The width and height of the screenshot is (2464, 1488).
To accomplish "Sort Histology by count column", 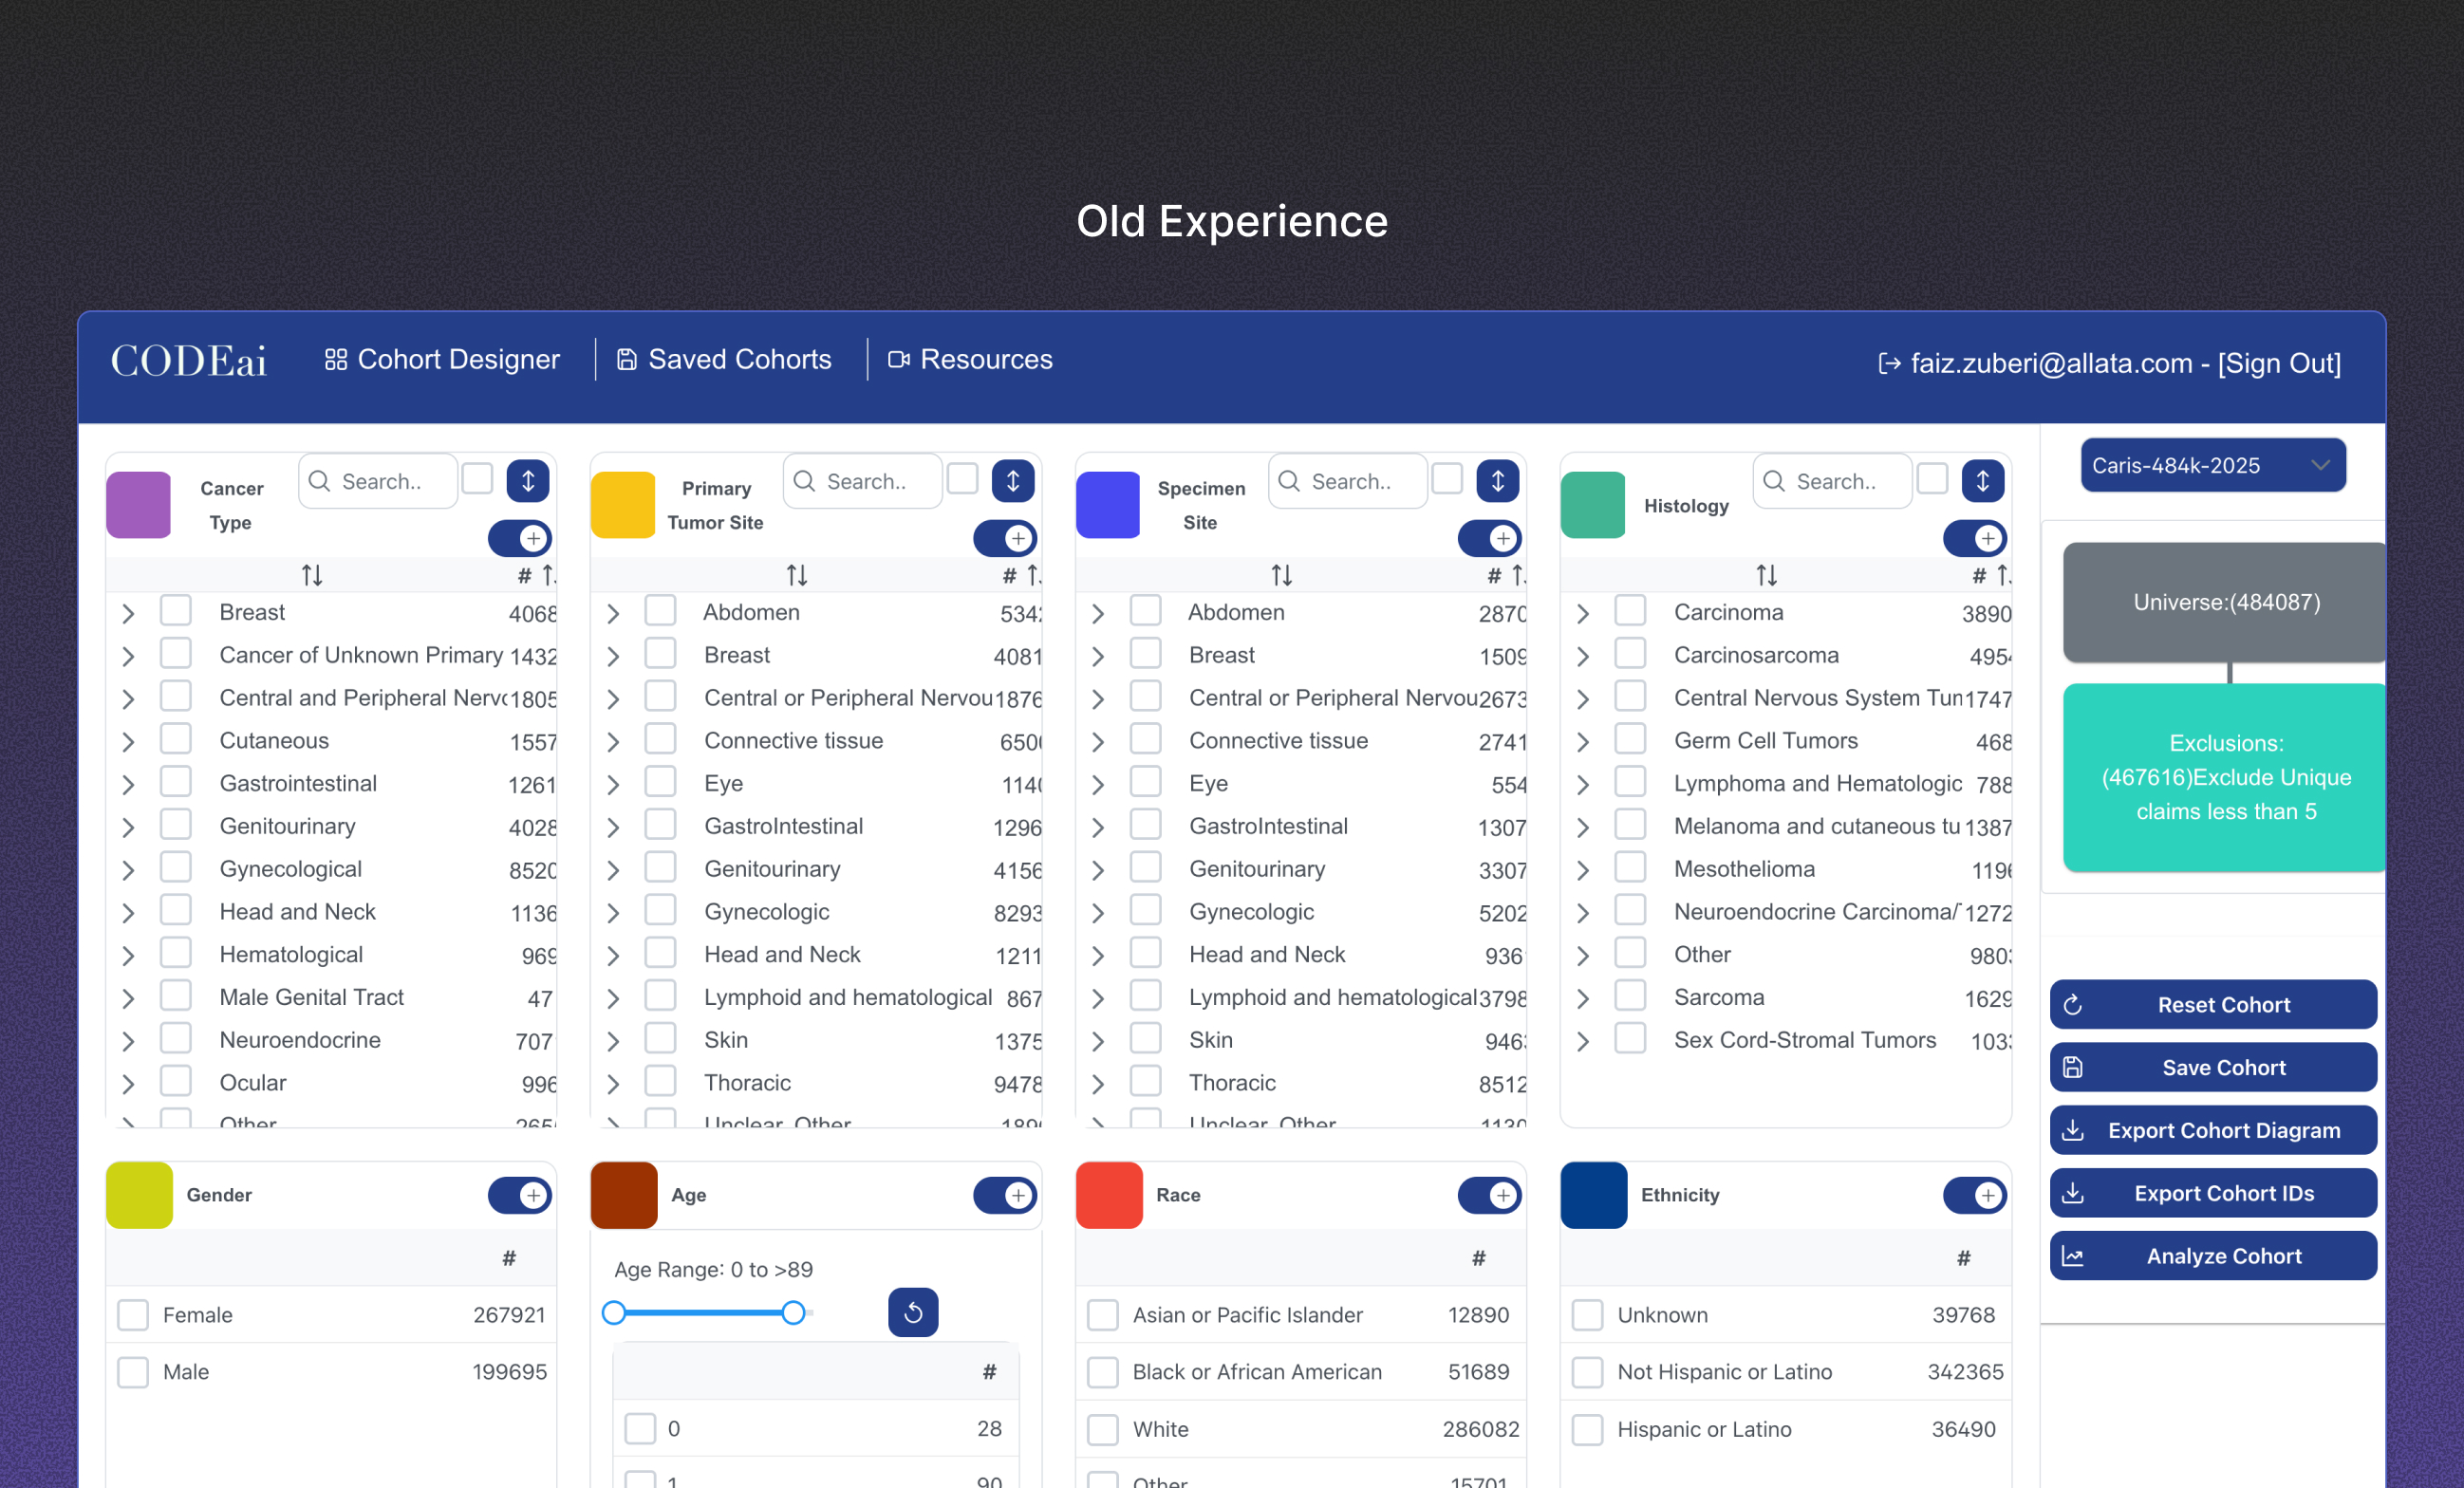I will coord(1991,575).
